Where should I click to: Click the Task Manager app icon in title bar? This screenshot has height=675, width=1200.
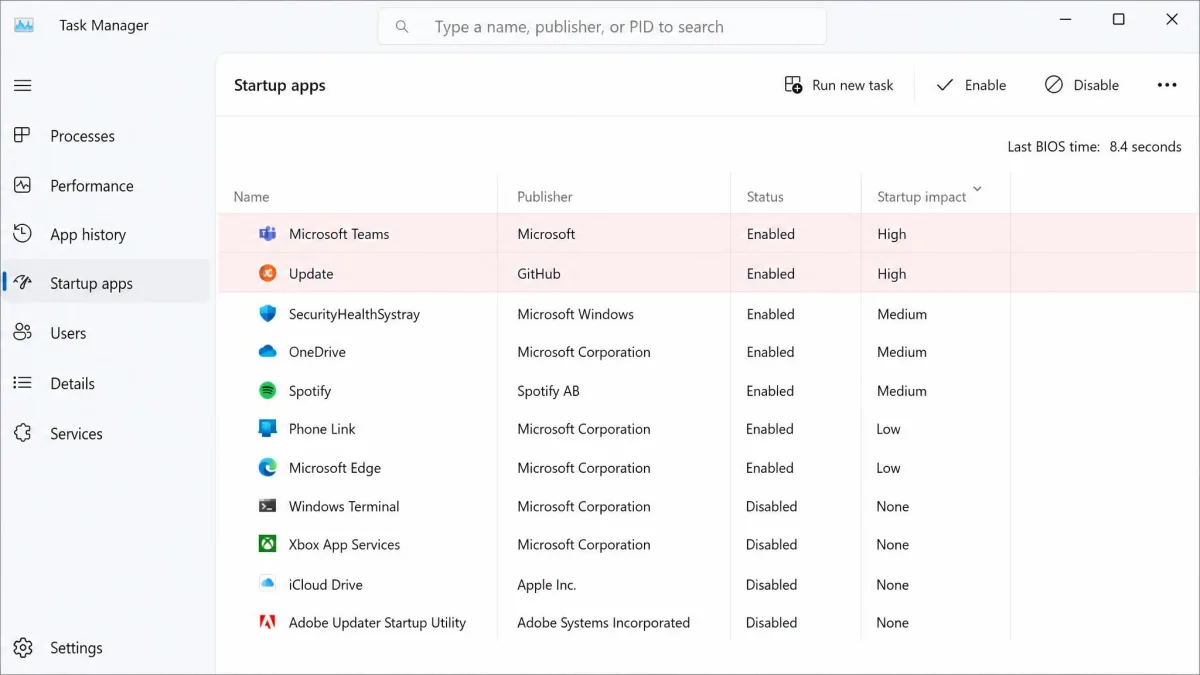24,25
